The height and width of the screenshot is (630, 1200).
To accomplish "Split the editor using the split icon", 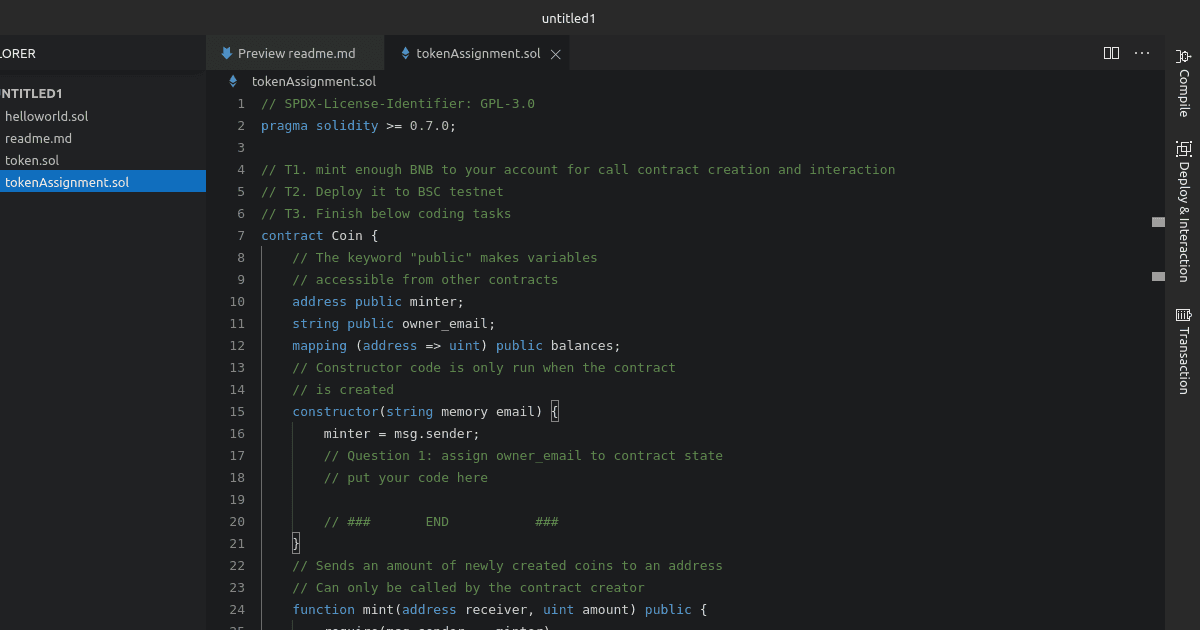I will click(x=1111, y=54).
